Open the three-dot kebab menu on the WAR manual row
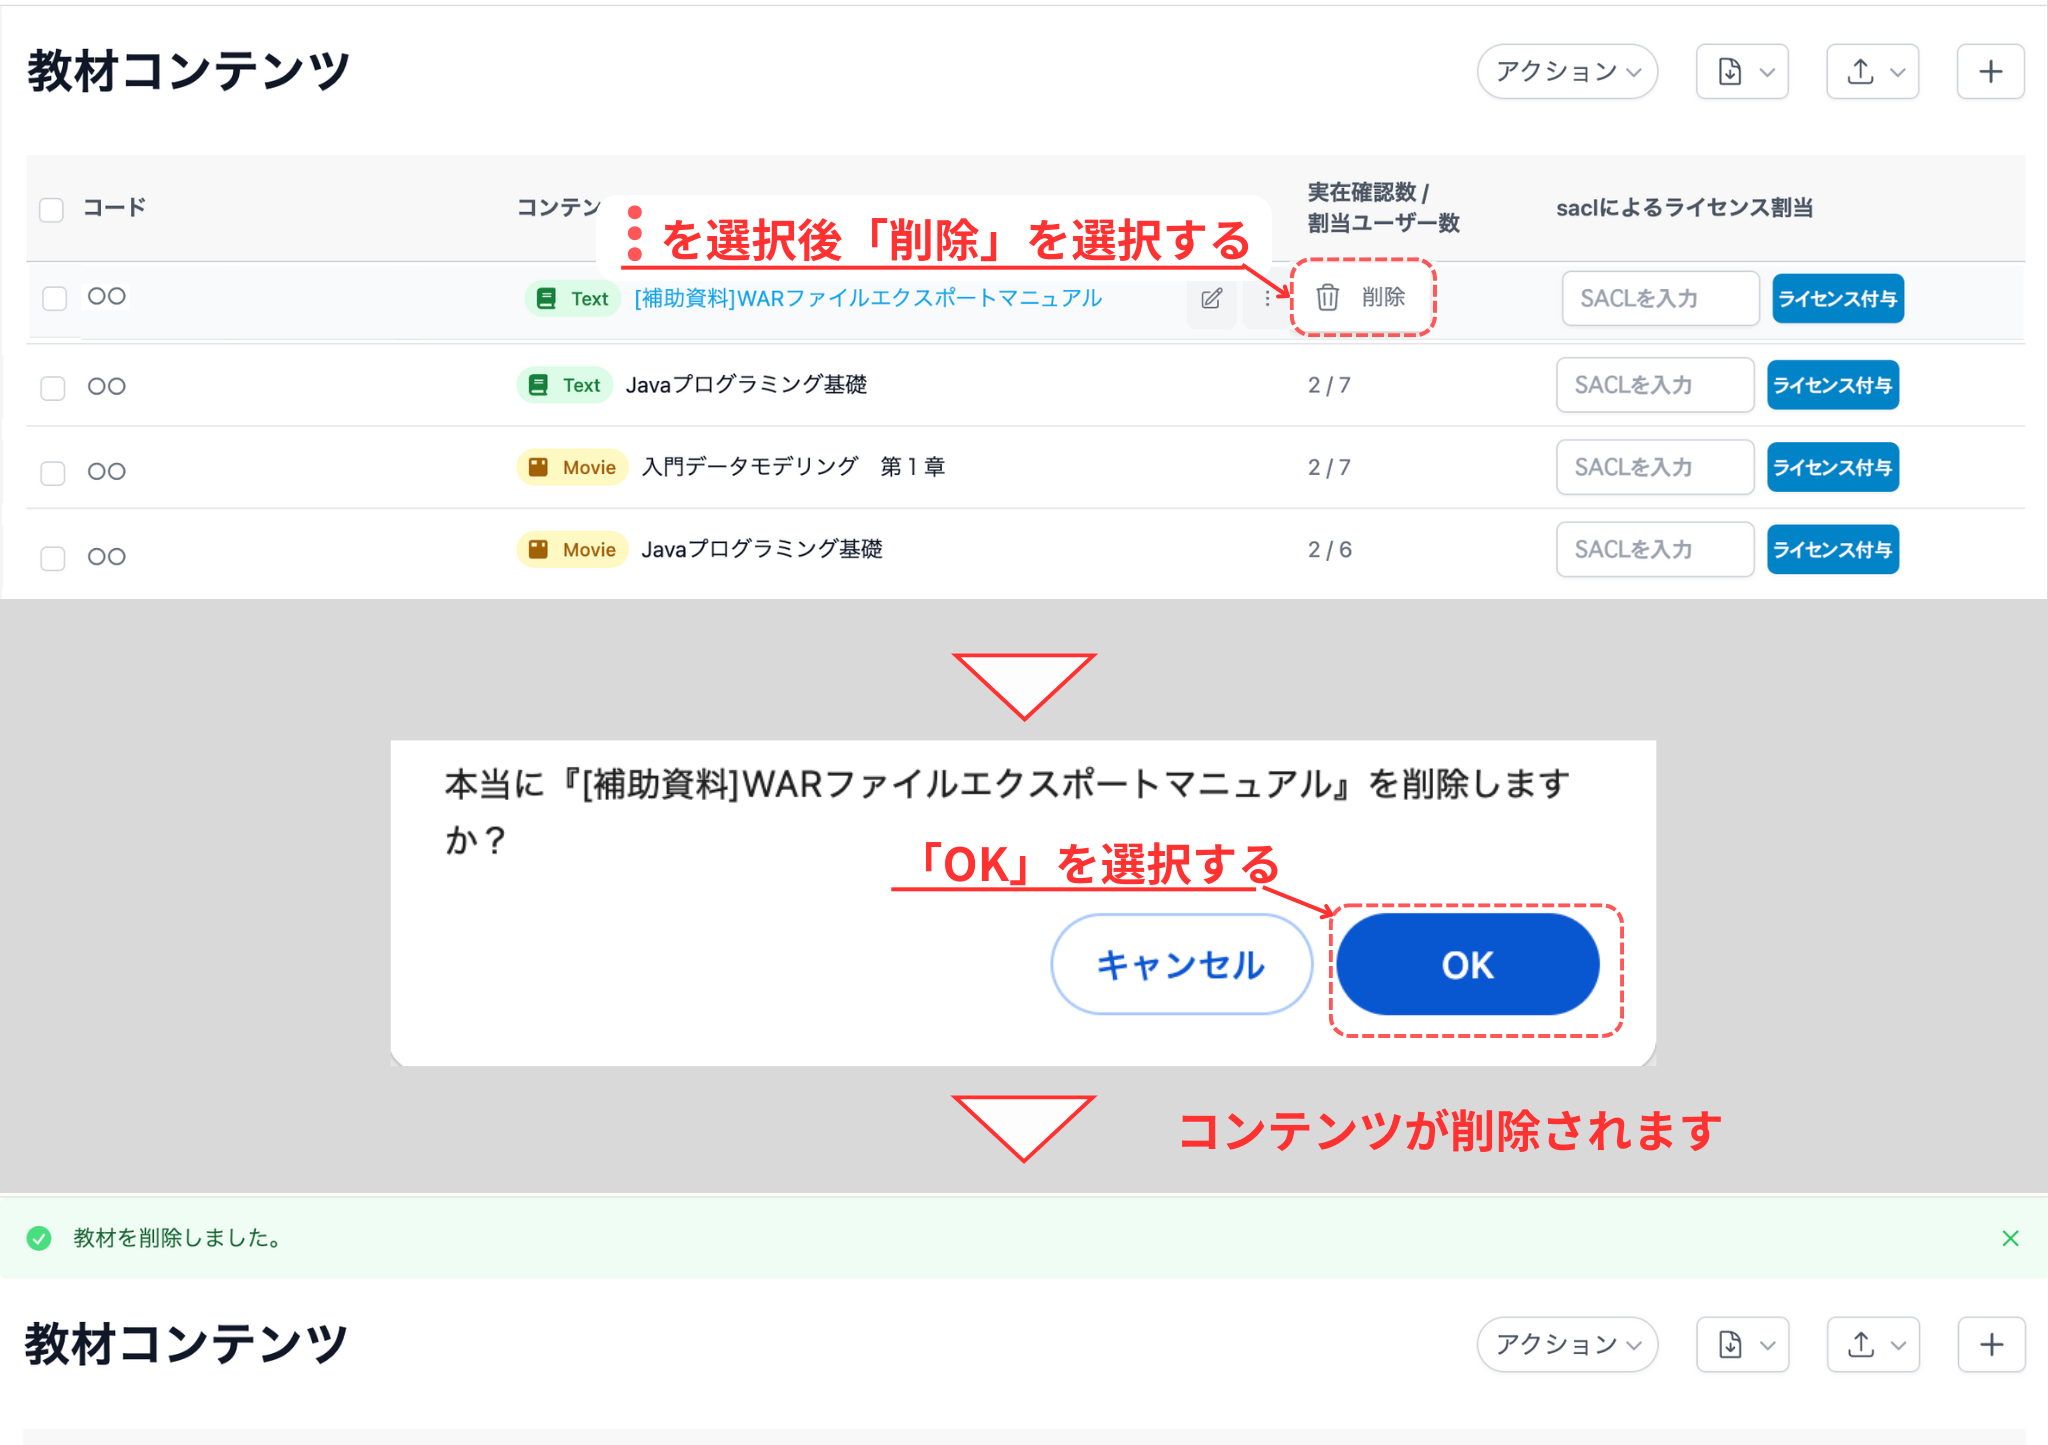This screenshot has height=1445, width=2048. (1266, 298)
